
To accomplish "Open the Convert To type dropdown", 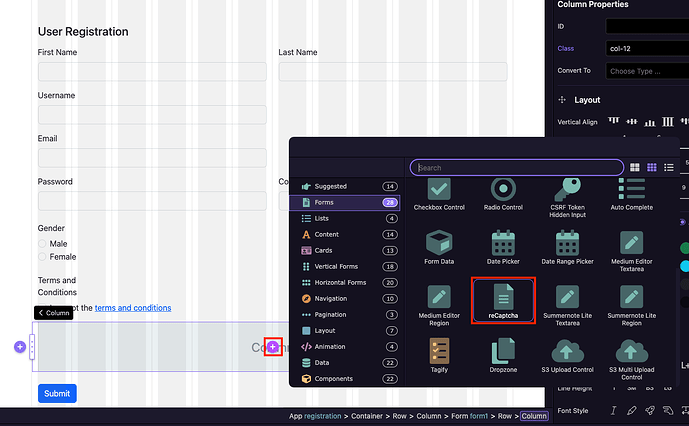I will [647, 71].
